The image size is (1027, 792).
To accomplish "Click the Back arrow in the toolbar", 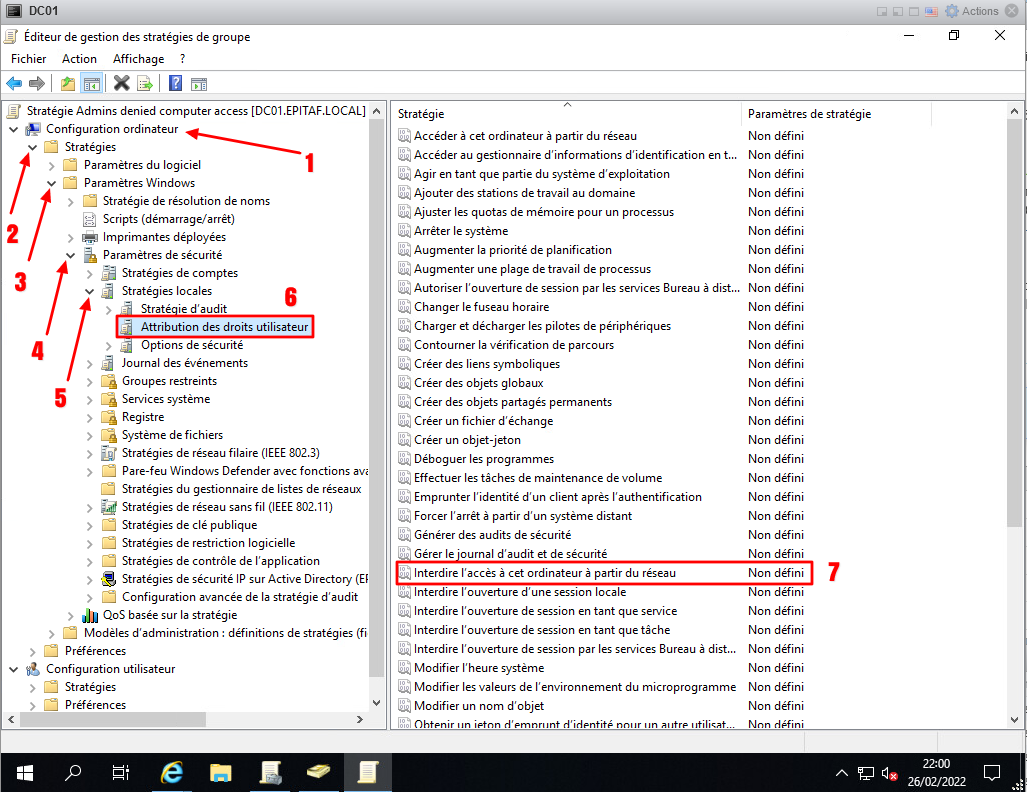I will pyautogui.click(x=14, y=83).
